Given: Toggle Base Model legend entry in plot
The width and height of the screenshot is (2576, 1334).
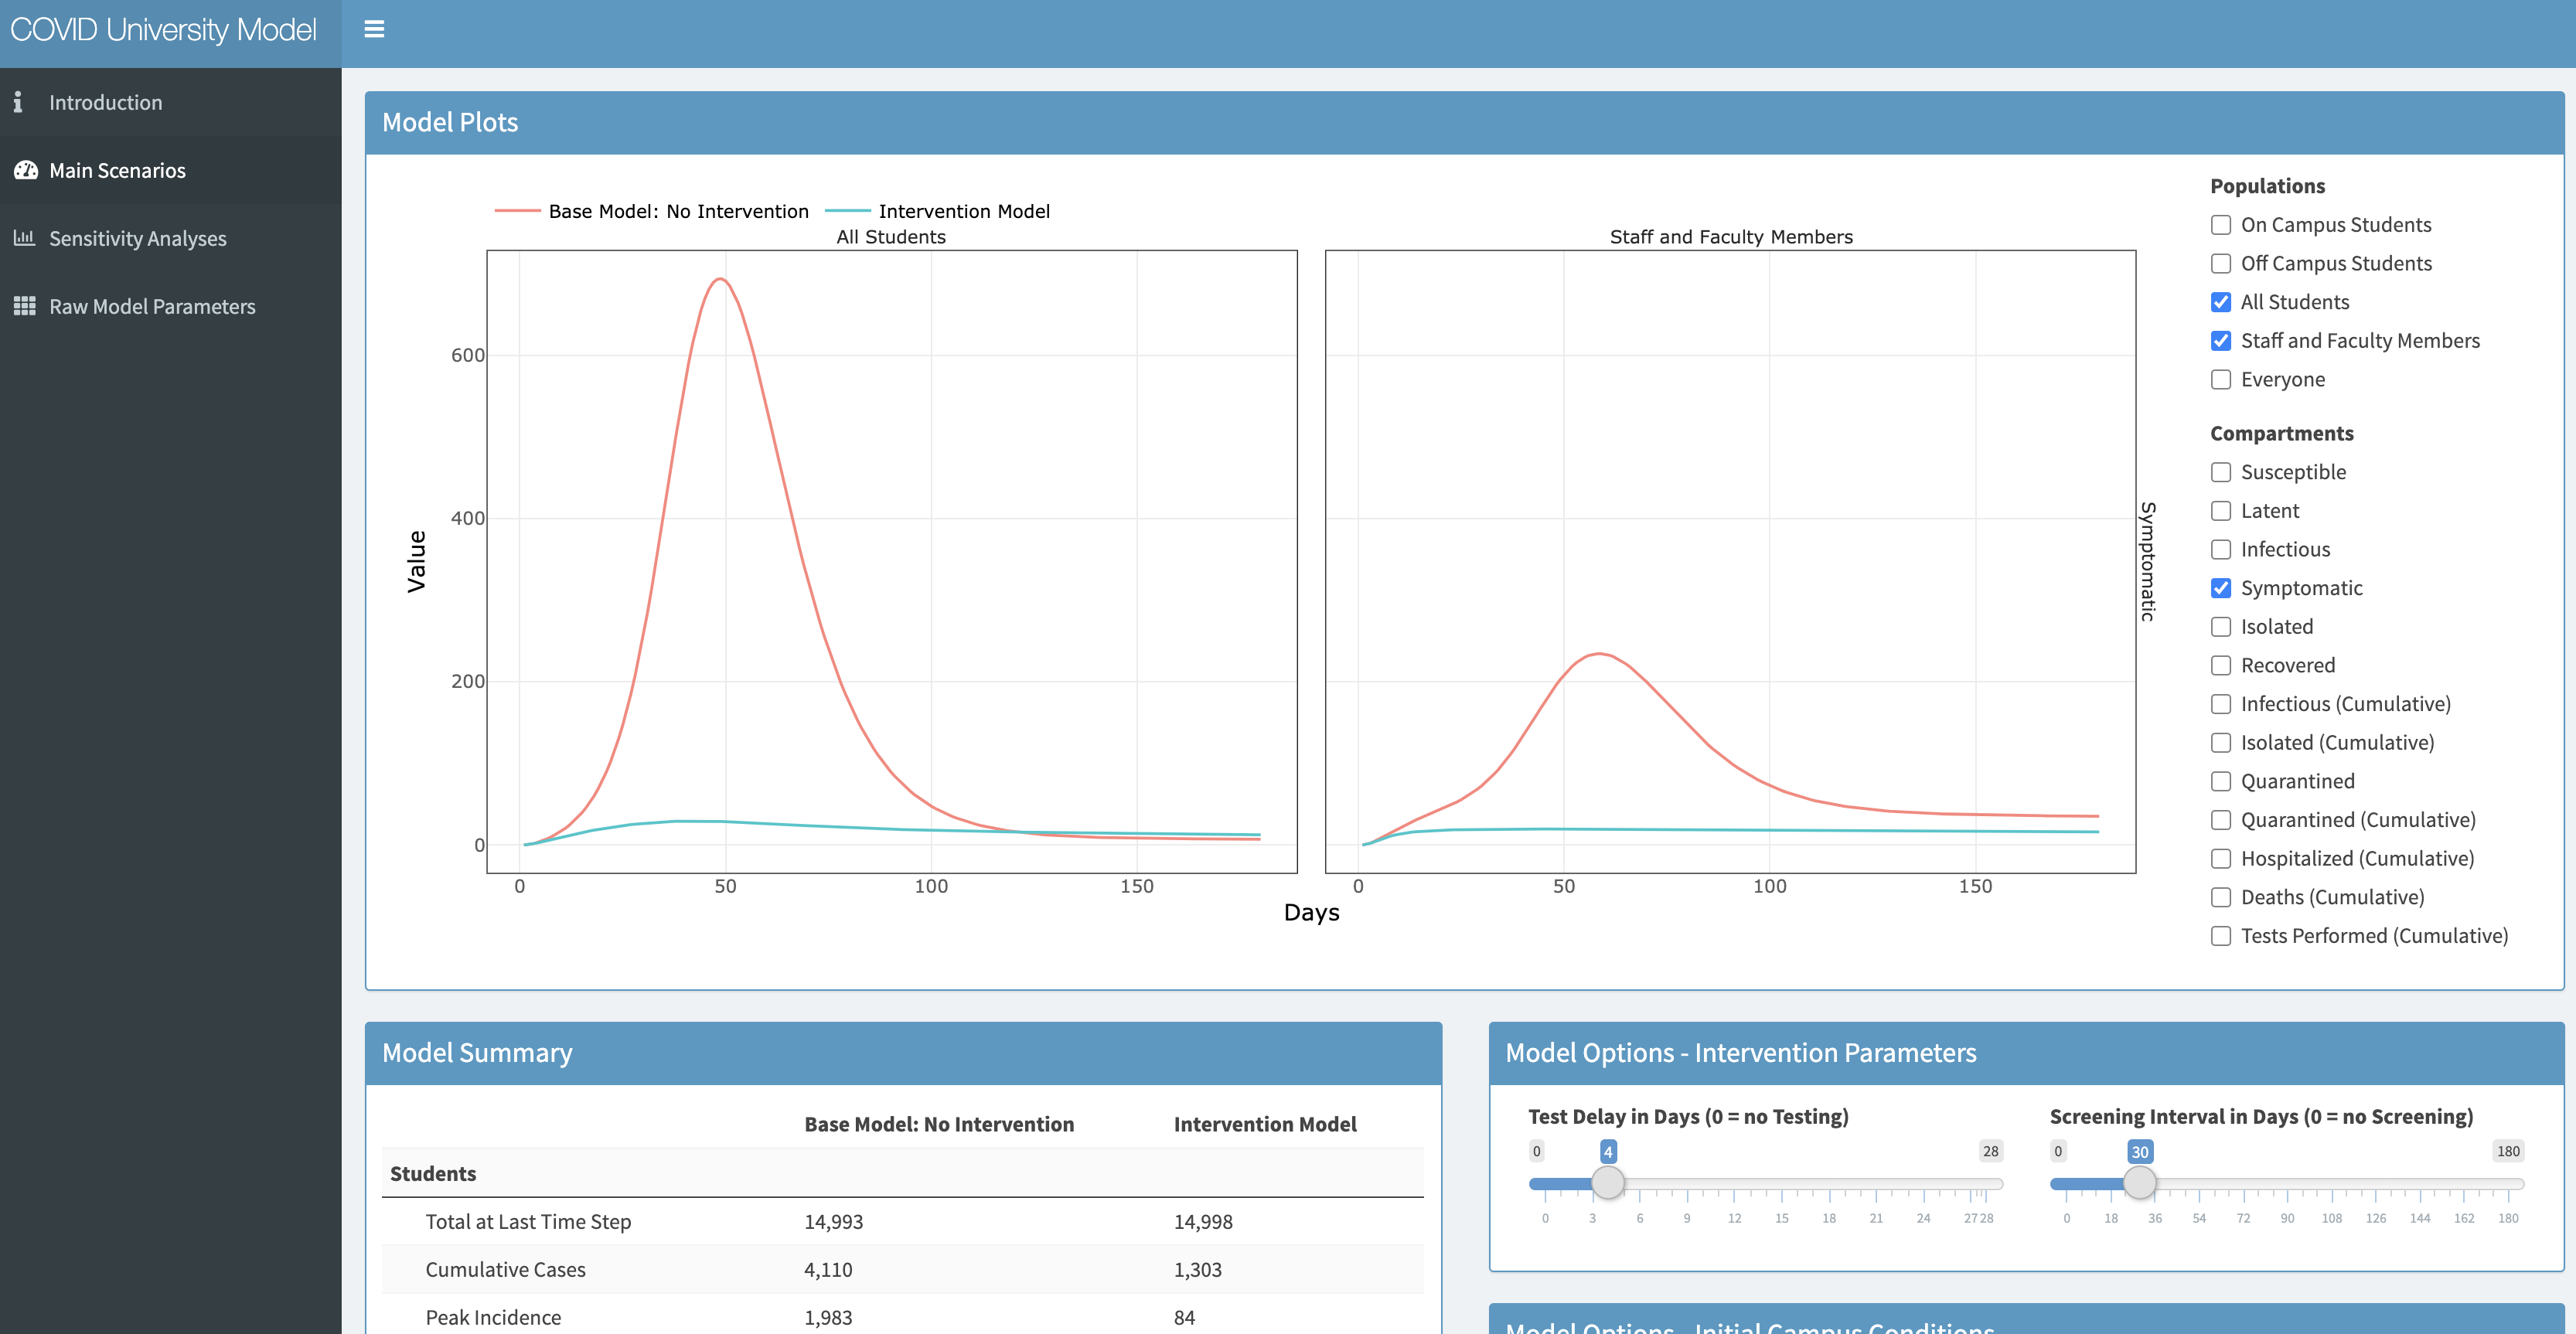Looking at the screenshot, I should [677, 211].
